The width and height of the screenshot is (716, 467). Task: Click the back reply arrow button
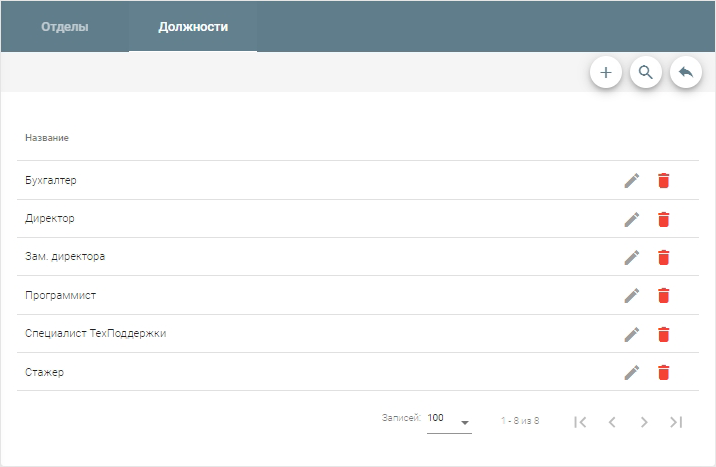[686, 72]
